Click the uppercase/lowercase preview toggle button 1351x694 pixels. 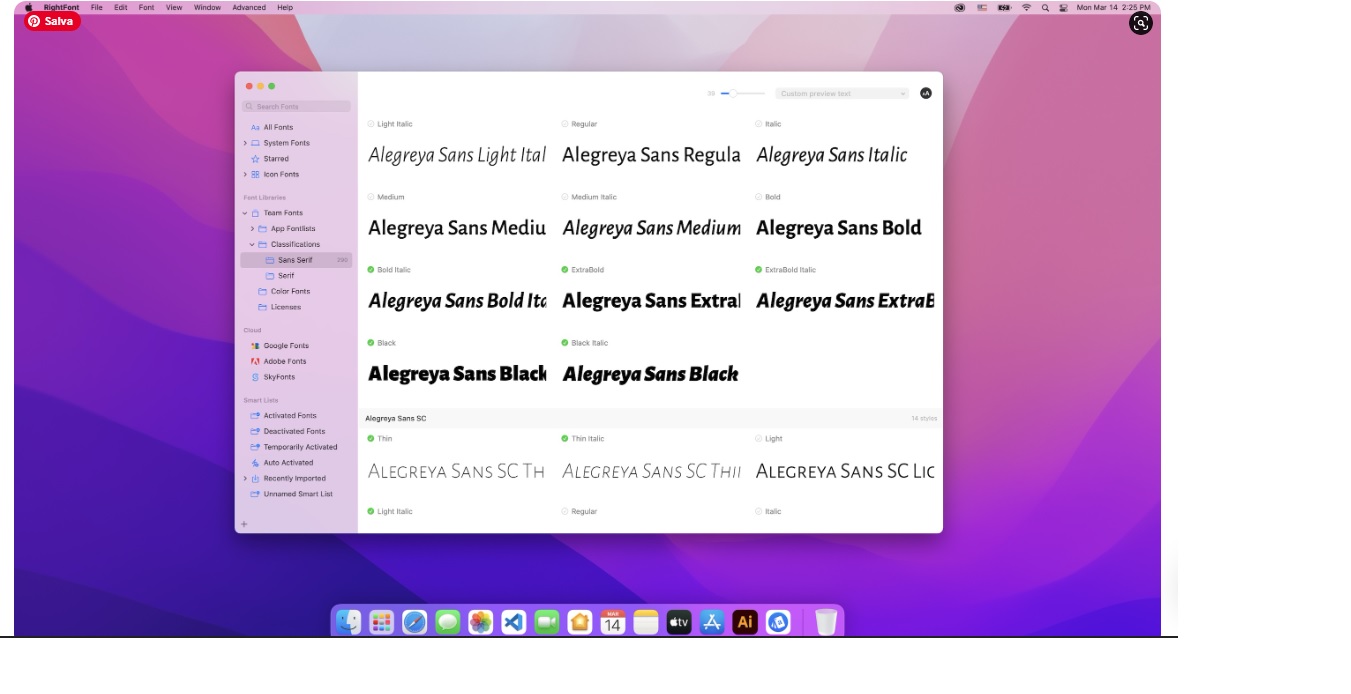[x=926, y=92]
